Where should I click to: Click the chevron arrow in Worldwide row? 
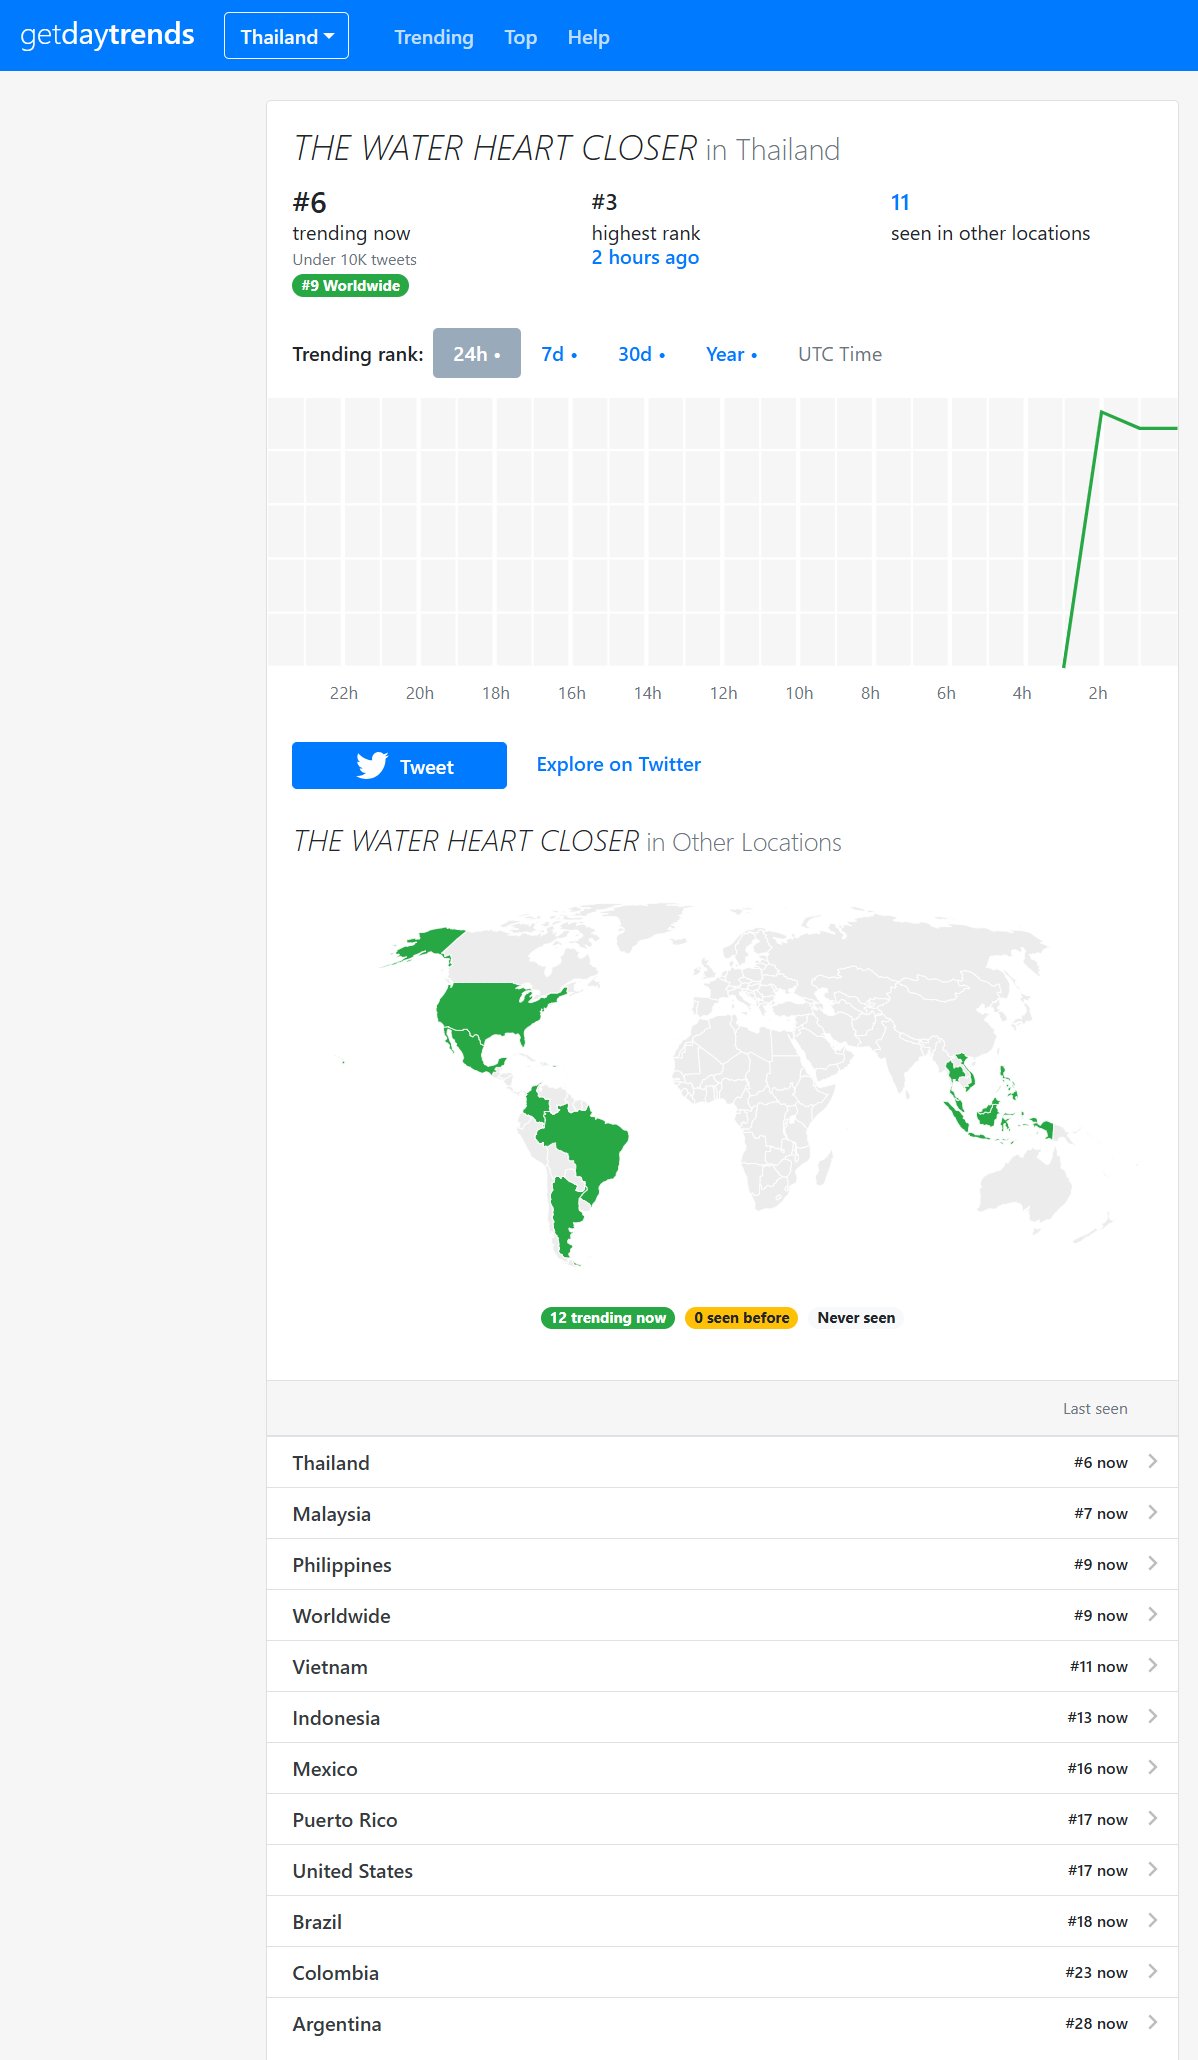pos(1152,1615)
